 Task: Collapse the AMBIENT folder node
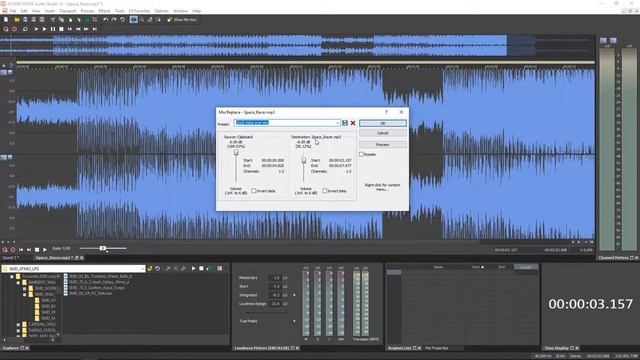pyautogui.click(x=18, y=282)
